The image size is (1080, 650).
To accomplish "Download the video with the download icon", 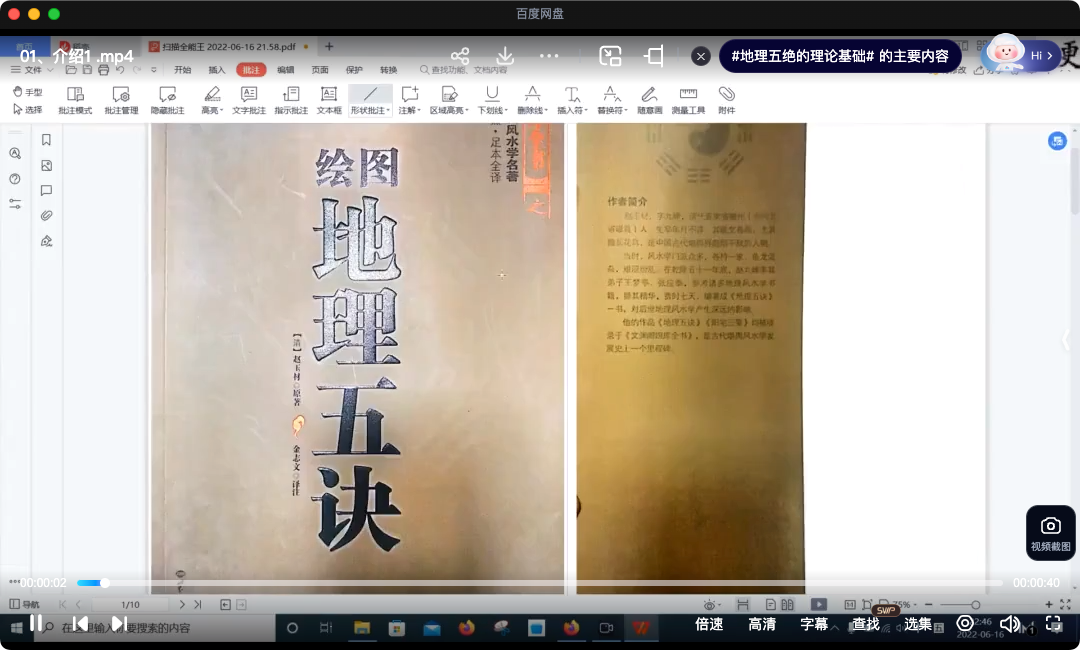I will coord(505,56).
